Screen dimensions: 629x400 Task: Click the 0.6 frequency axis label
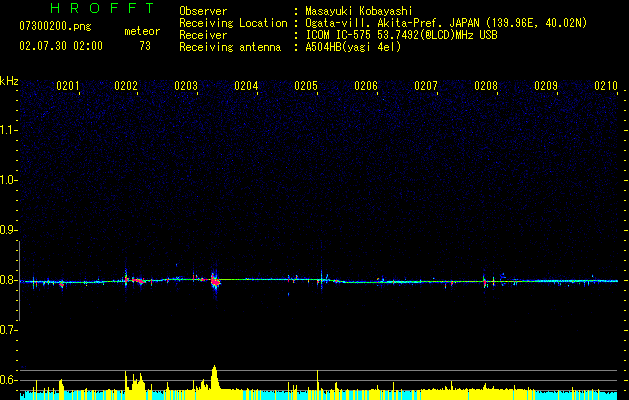coord(8,380)
